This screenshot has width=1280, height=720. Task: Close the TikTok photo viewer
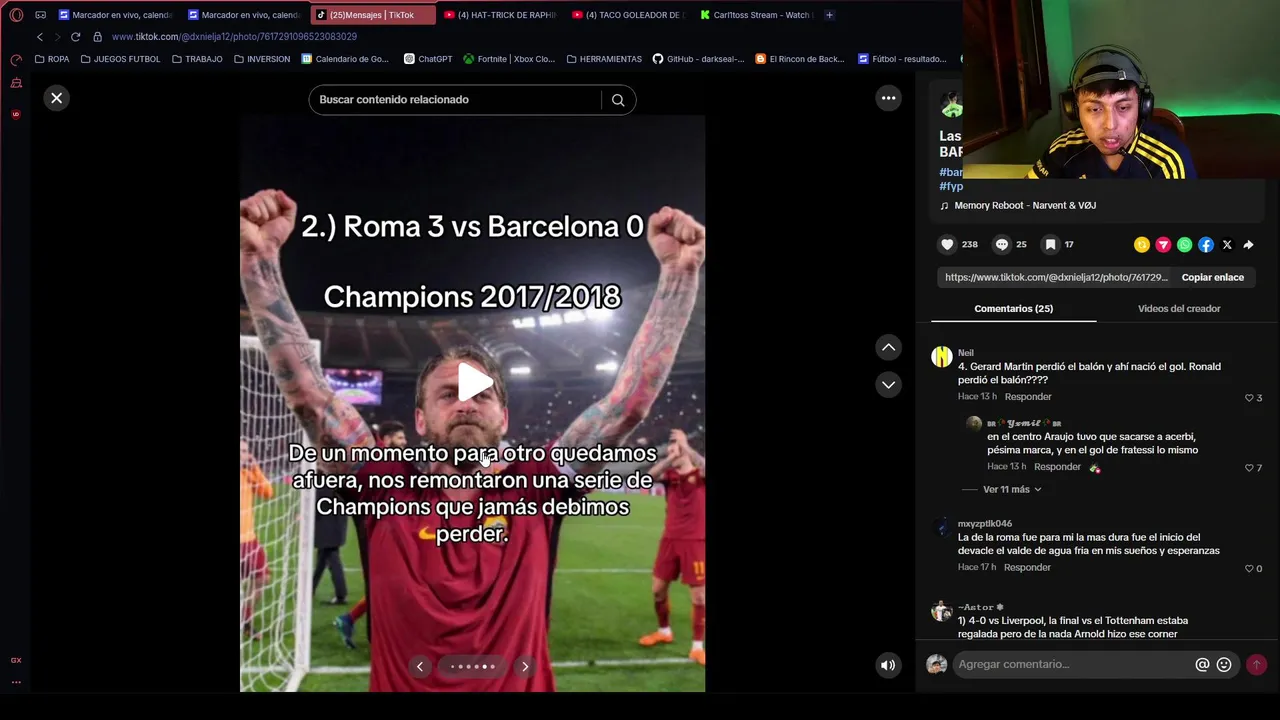(57, 98)
